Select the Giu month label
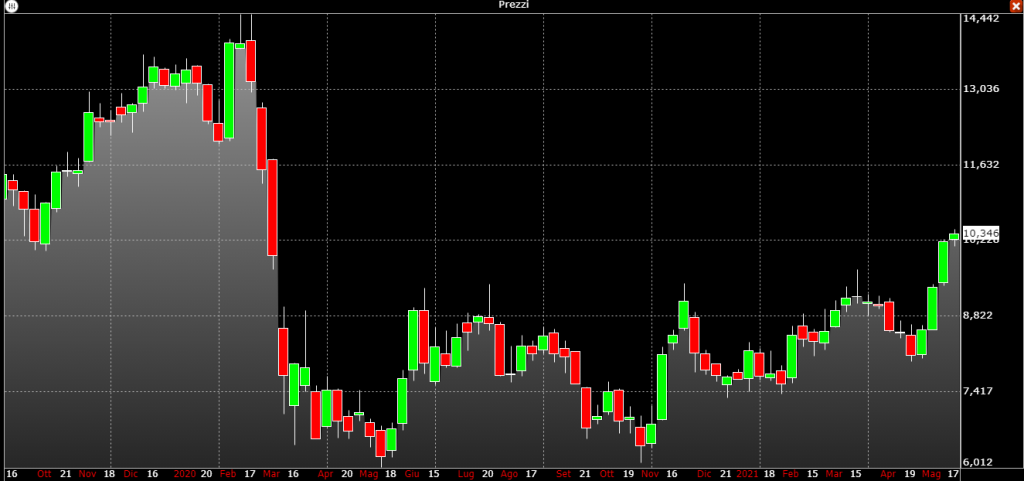This screenshot has width=1024, height=481. pyautogui.click(x=412, y=474)
